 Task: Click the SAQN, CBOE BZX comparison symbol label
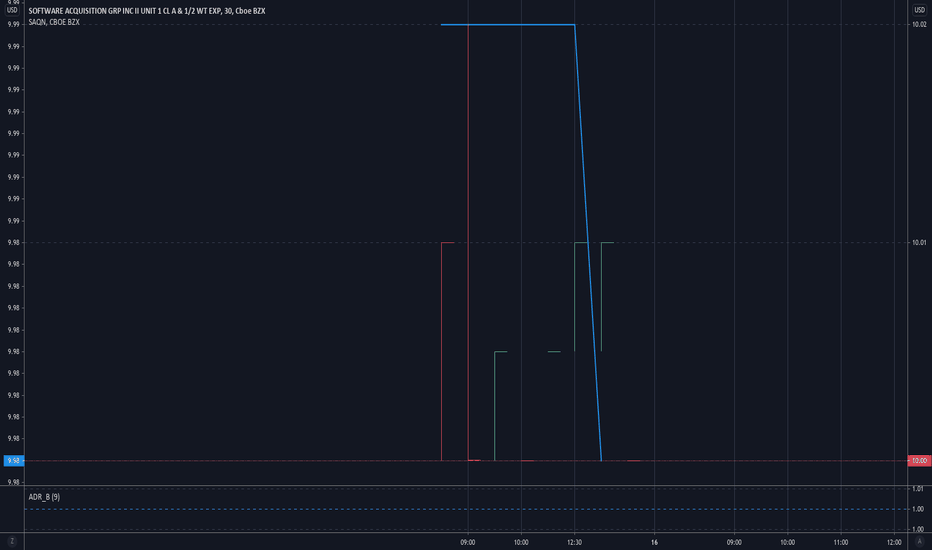coord(54,22)
